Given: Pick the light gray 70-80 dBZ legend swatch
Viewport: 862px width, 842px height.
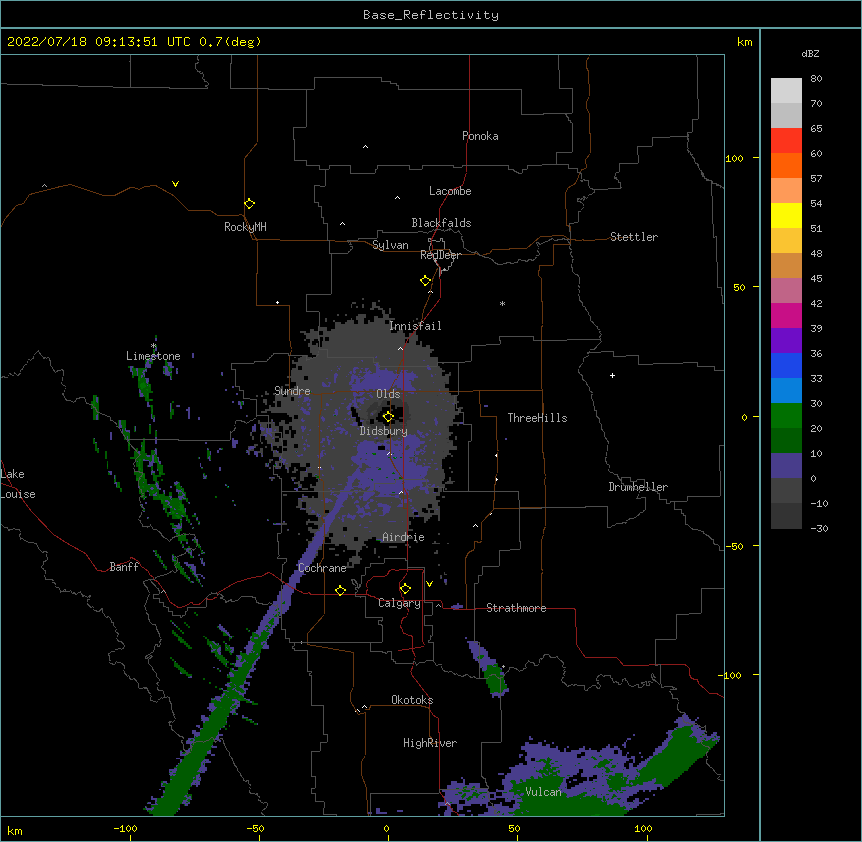Looking at the screenshot, I should (786, 90).
